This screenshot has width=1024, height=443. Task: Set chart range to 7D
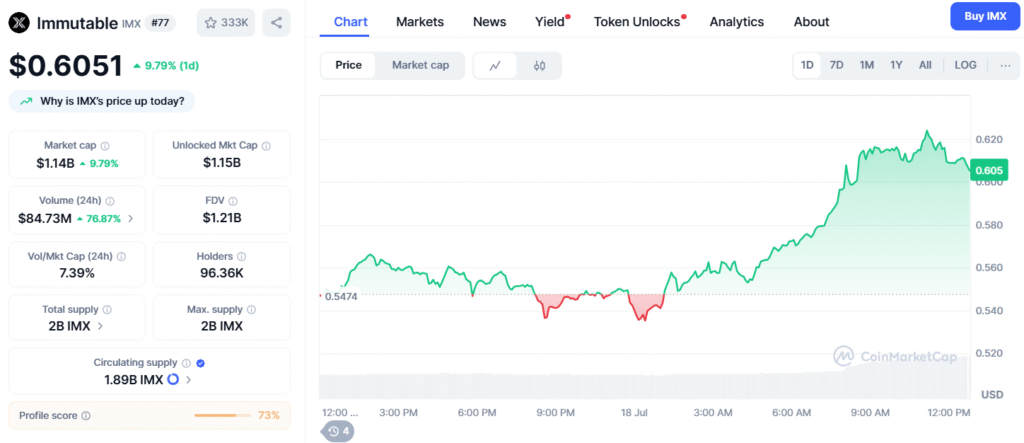836,65
